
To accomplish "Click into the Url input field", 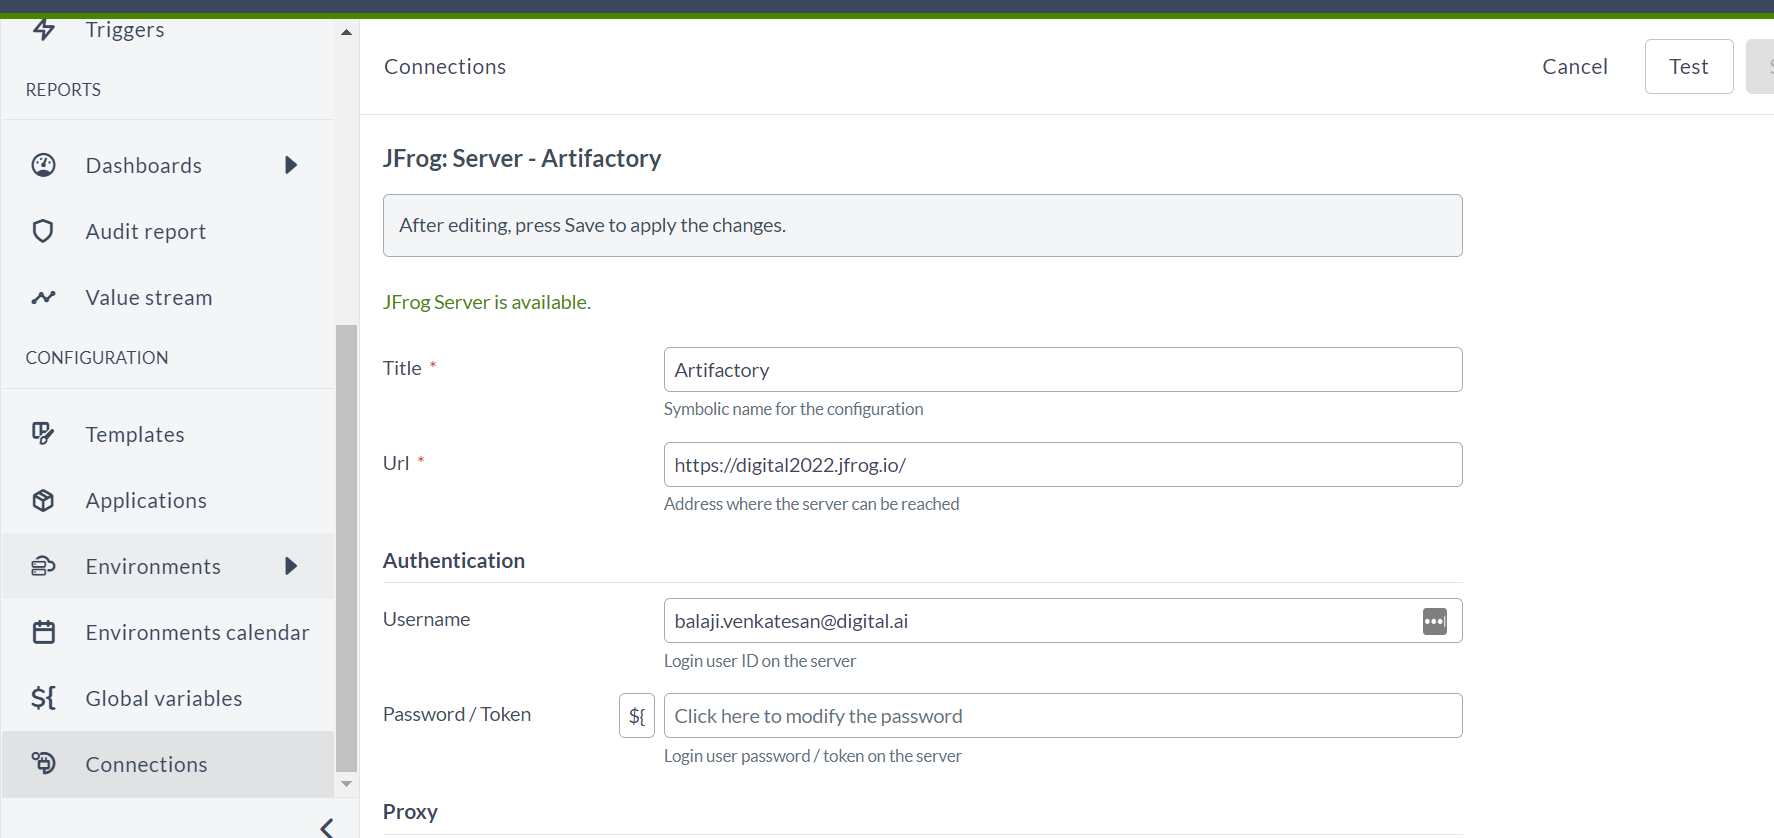I will click(x=1062, y=465).
